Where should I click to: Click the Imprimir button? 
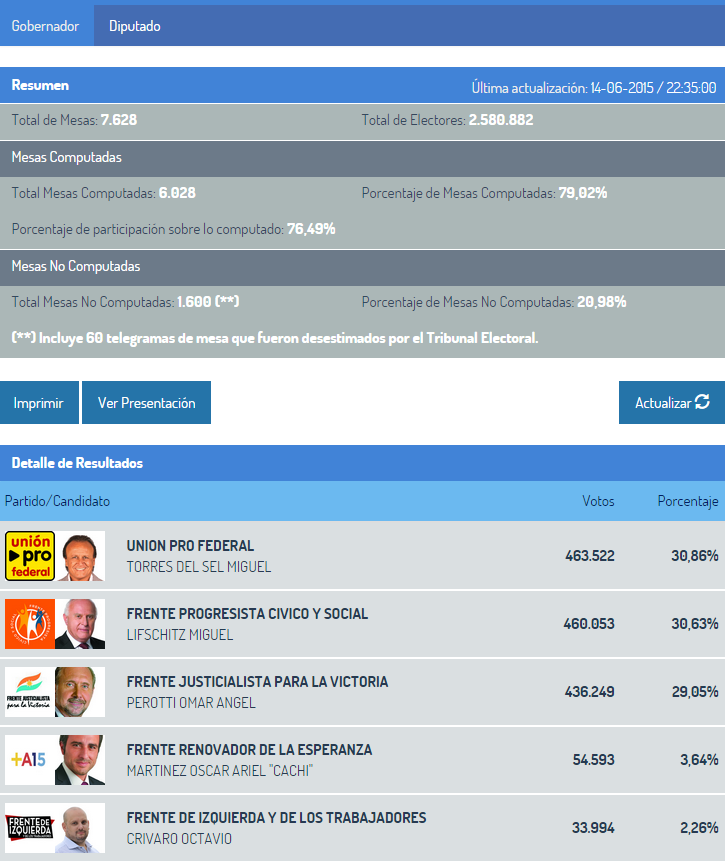39,402
